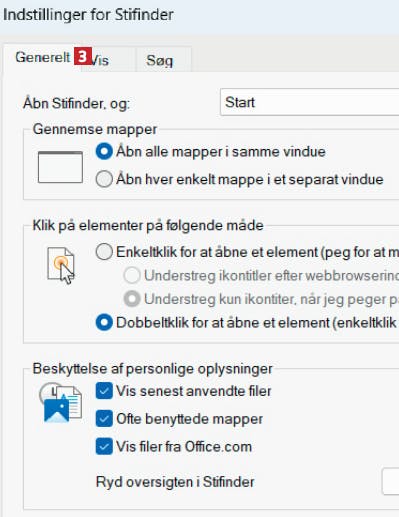Click the privacy icon with picture and document
The height and width of the screenshot is (517, 399).
click(x=61, y=403)
